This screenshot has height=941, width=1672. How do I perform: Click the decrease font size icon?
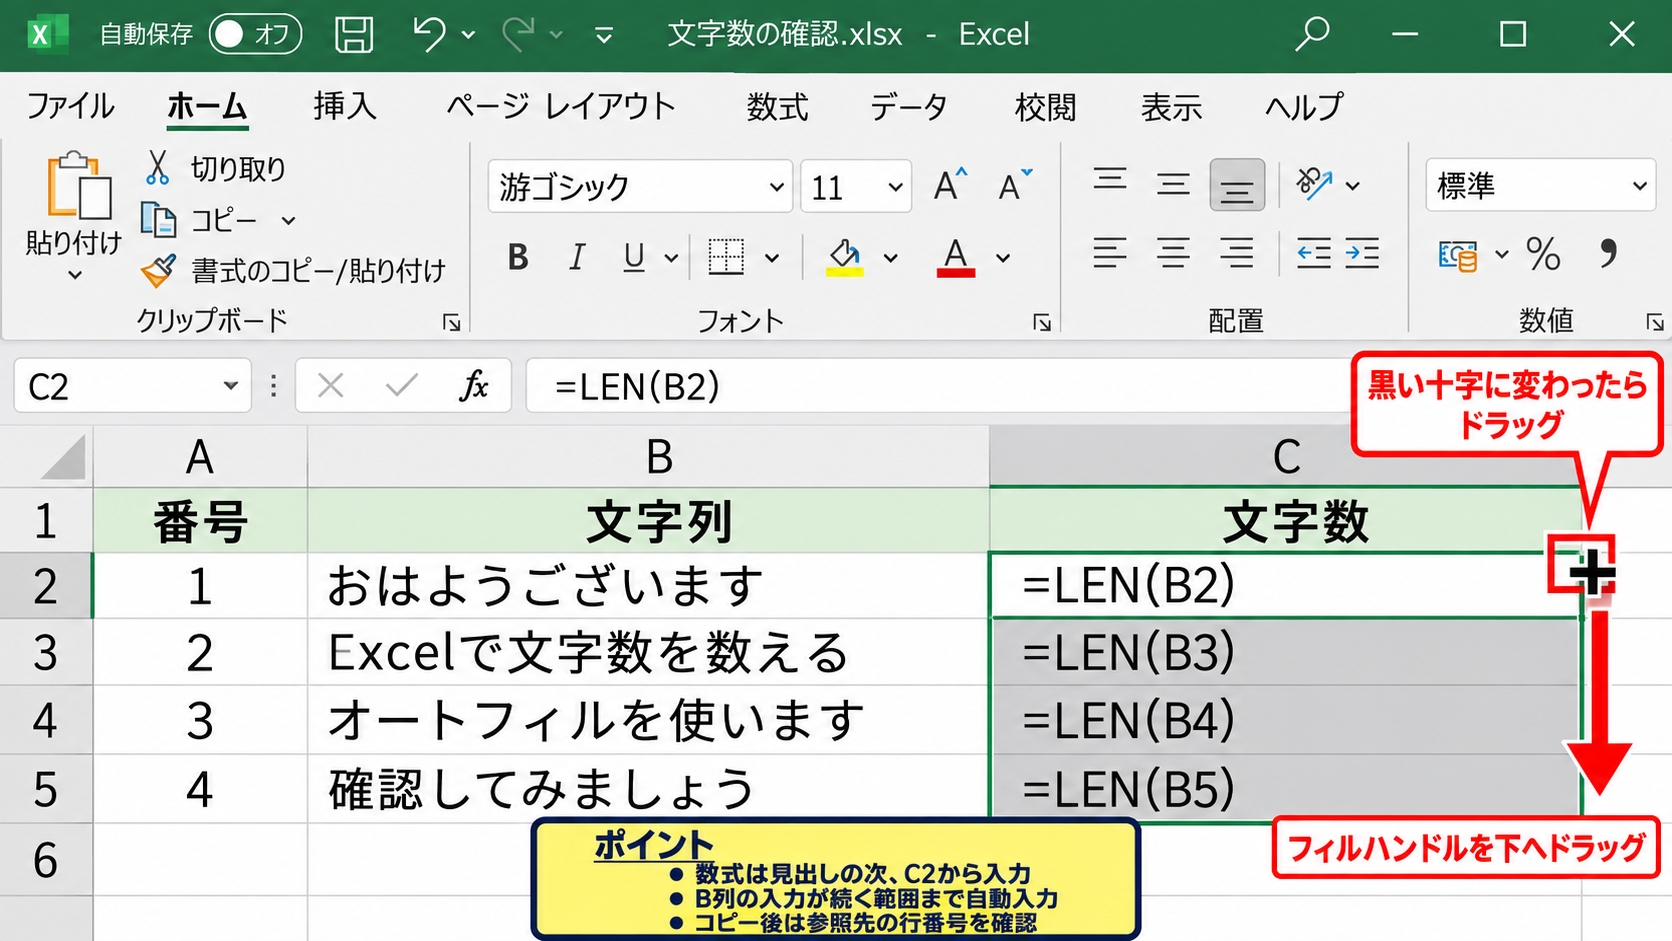pos(1014,185)
